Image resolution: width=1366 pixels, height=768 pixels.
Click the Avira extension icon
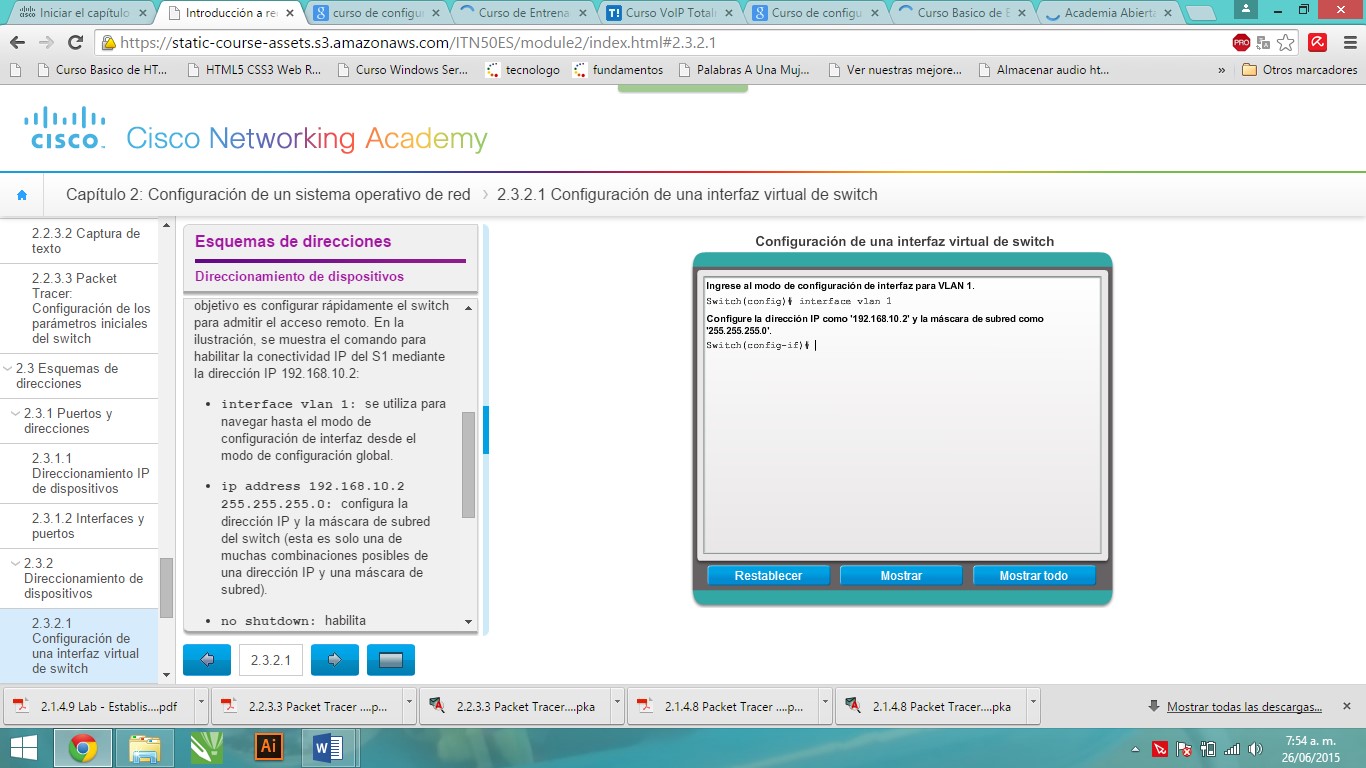pos(1318,43)
